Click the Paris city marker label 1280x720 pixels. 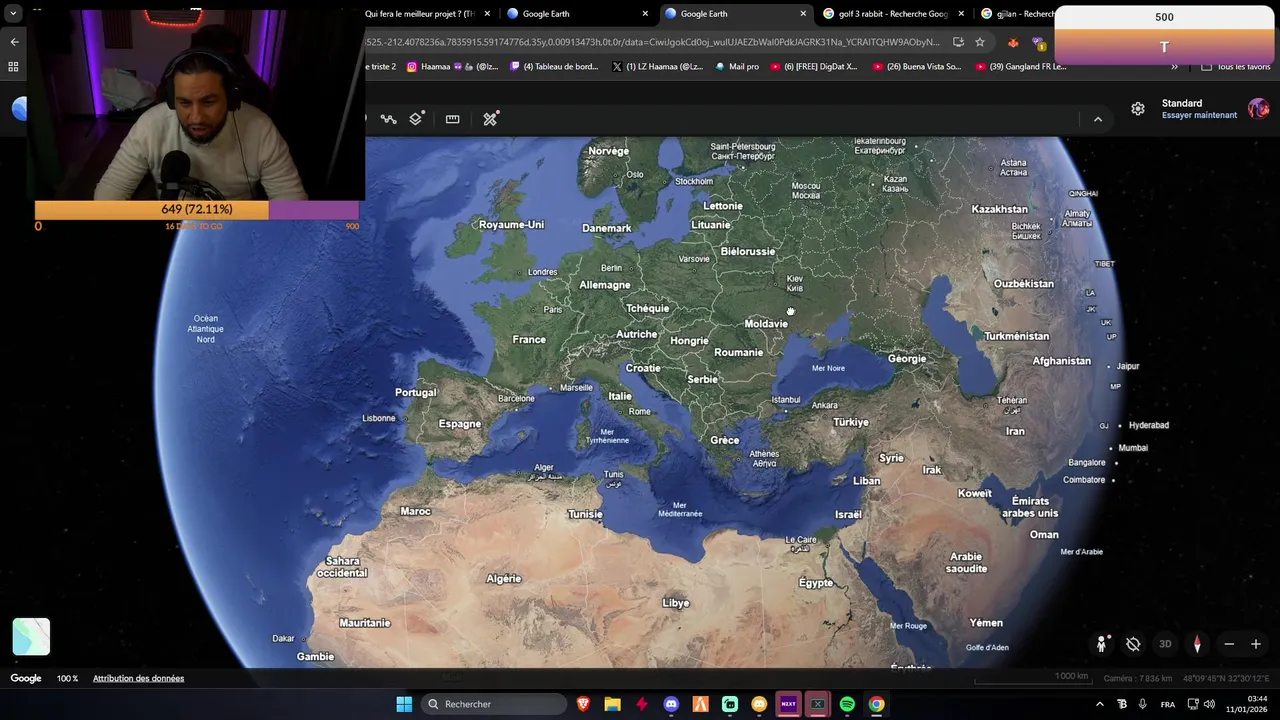pos(552,310)
